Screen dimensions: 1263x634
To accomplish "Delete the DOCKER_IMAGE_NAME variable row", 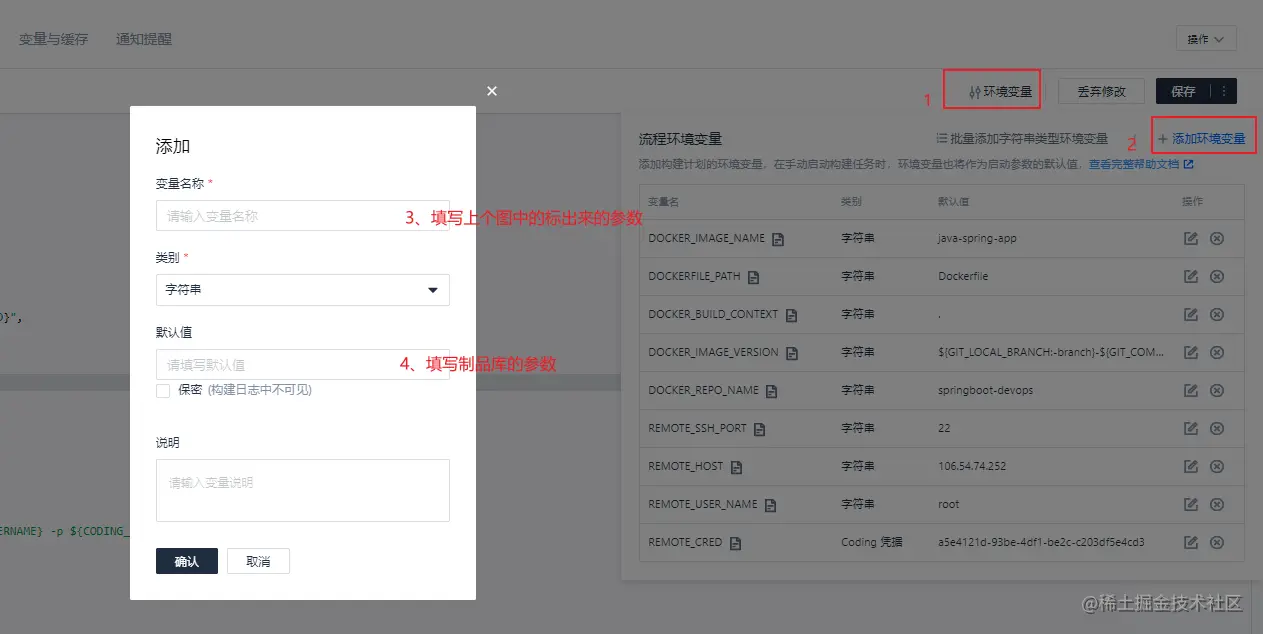I will [x=1217, y=238].
